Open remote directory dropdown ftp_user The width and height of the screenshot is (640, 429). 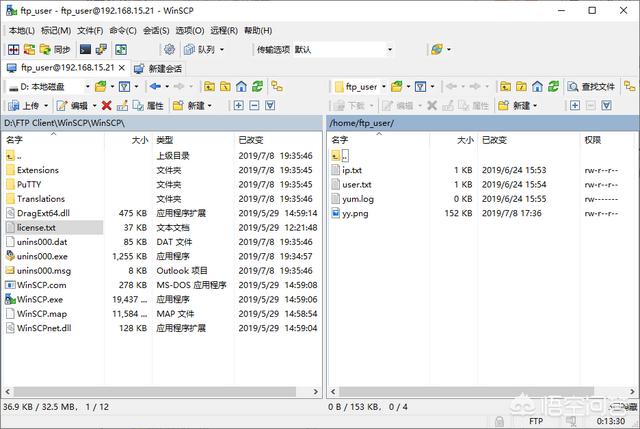360,87
